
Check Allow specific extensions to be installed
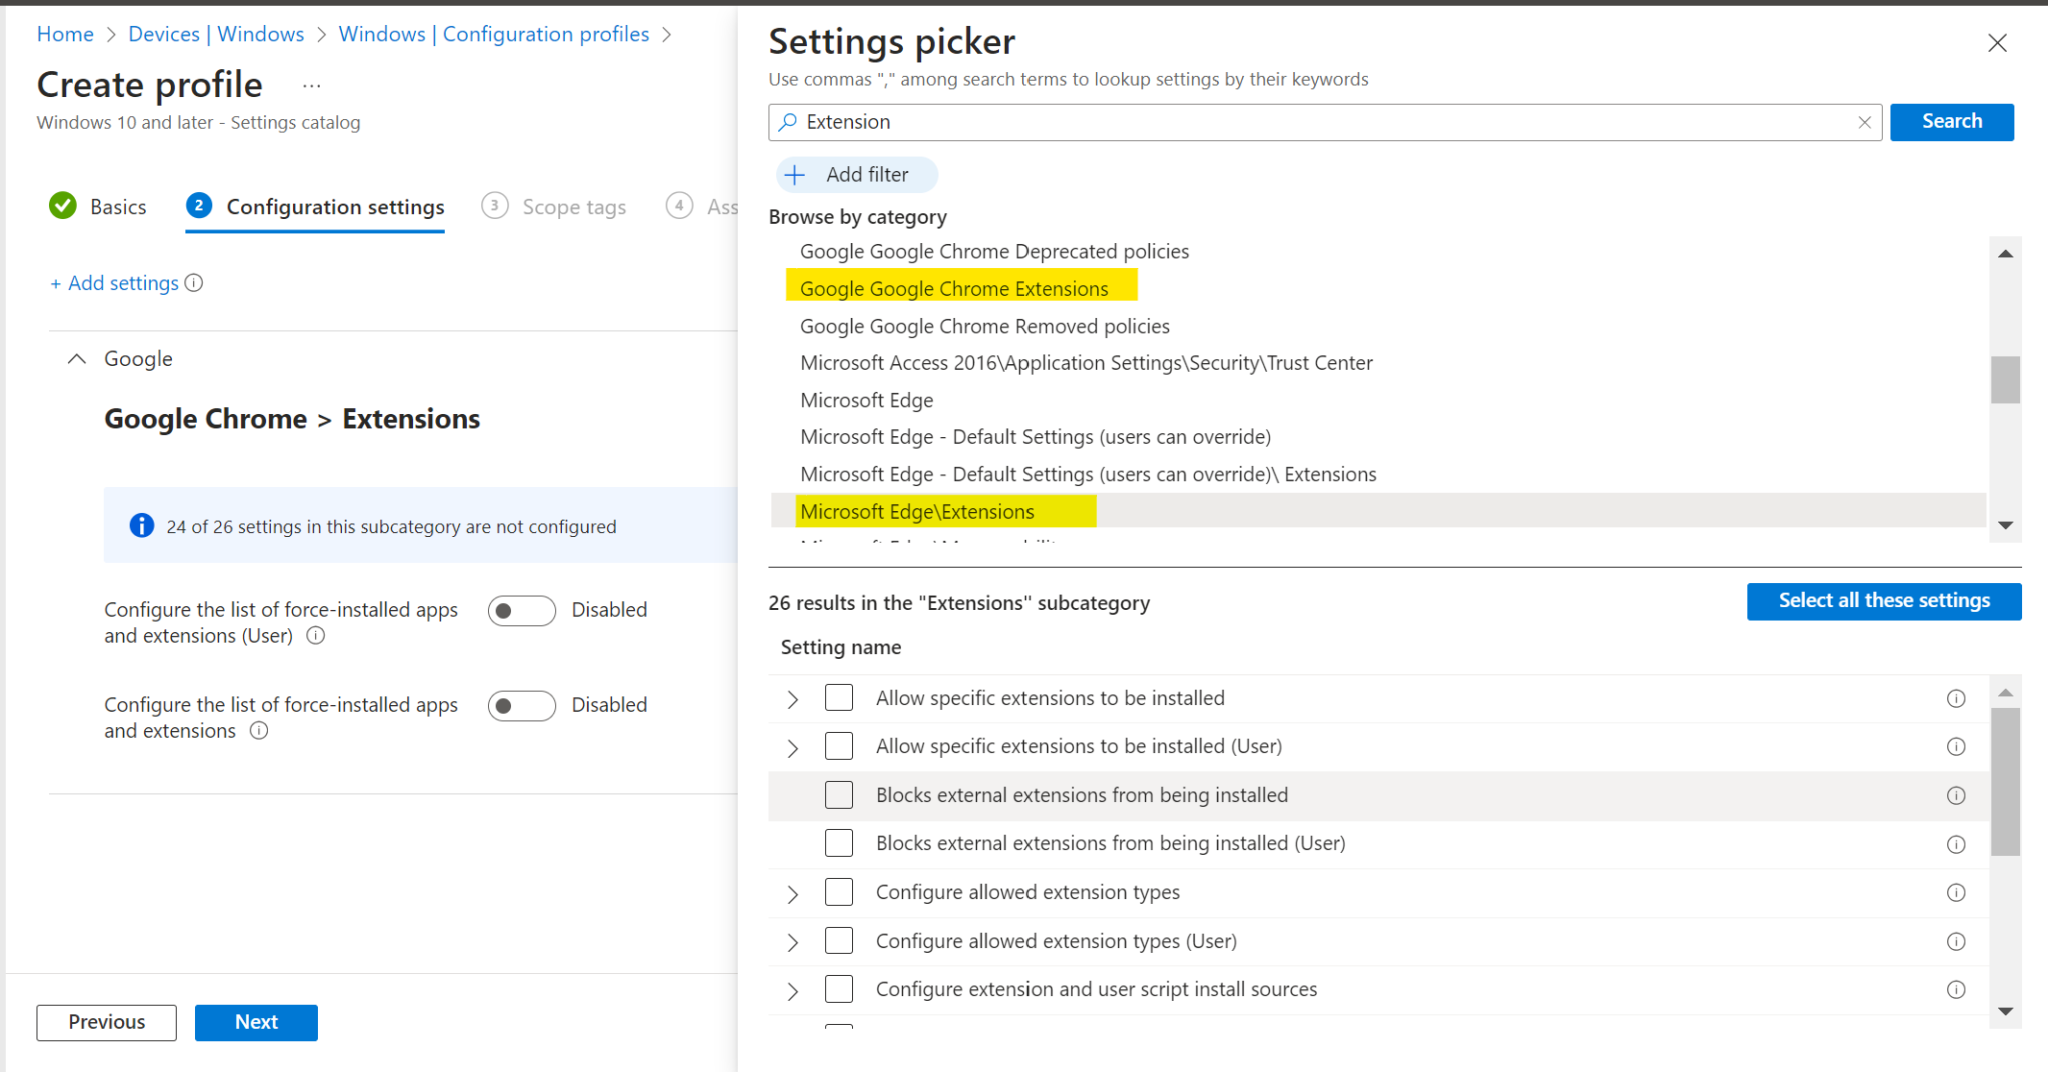[839, 698]
